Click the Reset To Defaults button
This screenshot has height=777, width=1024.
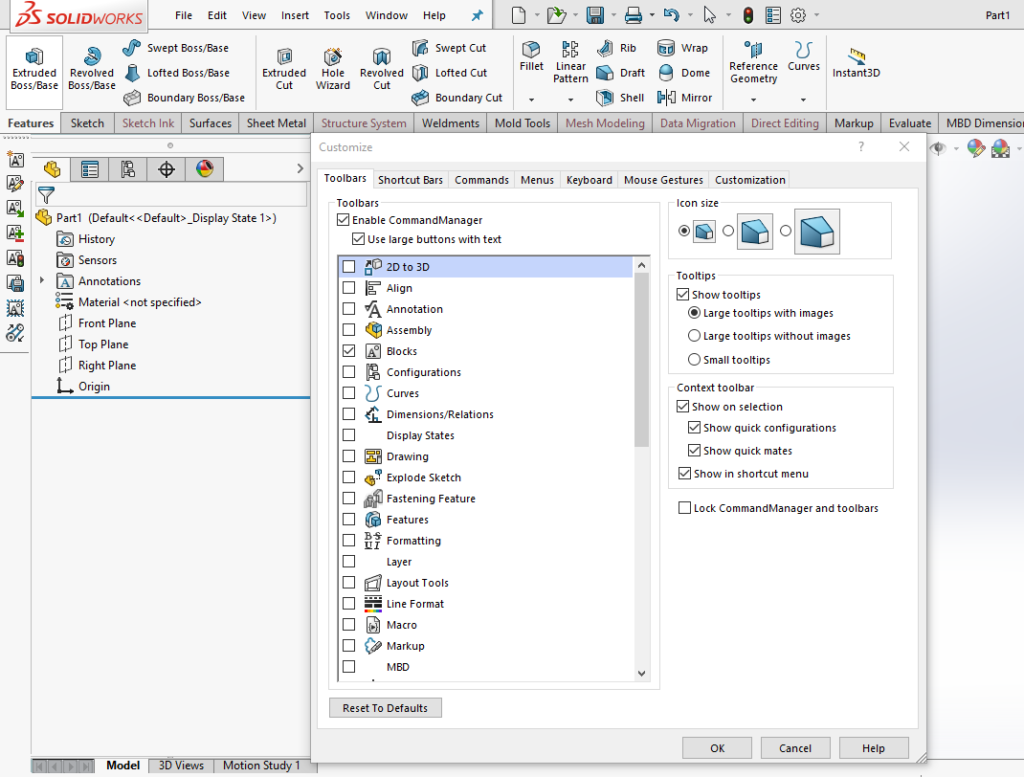pyautogui.click(x=384, y=707)
